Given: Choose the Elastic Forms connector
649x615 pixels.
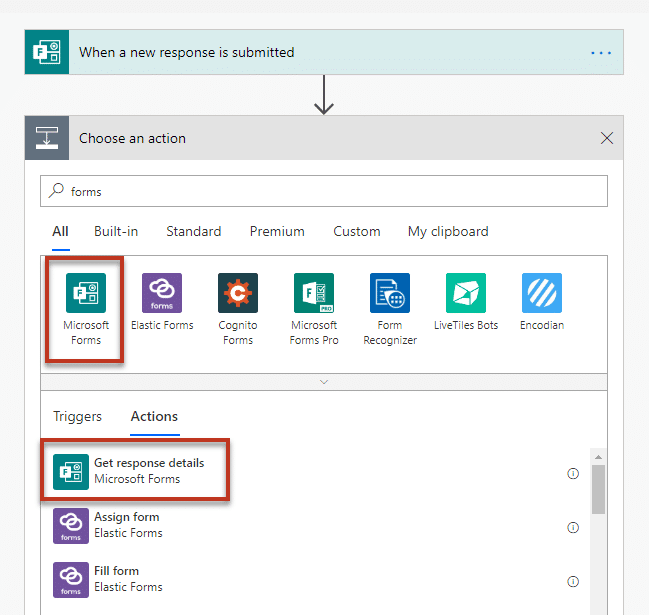Looking at the screenshot, I should (x=162, y=294).
